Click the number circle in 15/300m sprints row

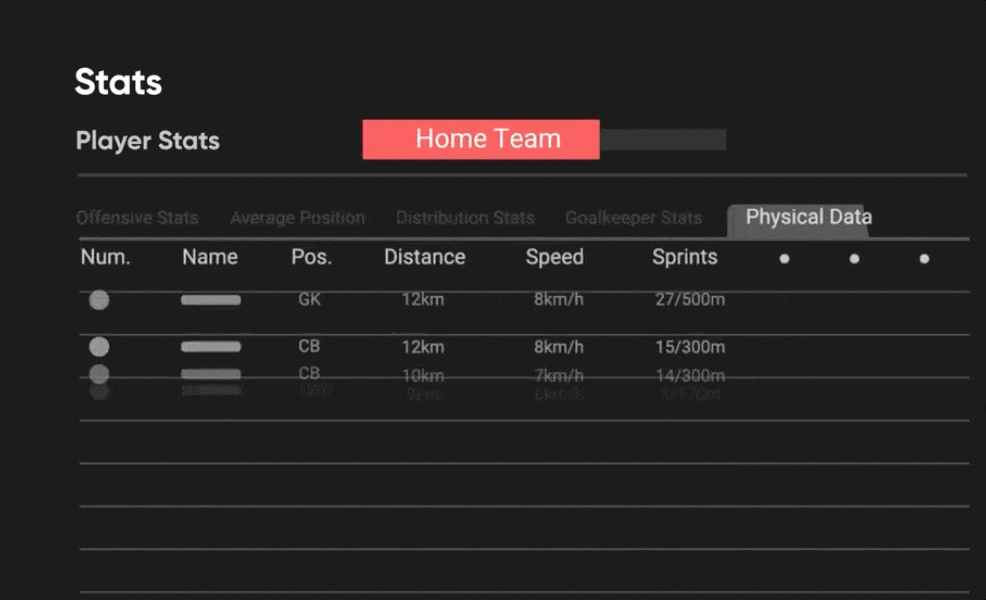[x=99, y=347]
